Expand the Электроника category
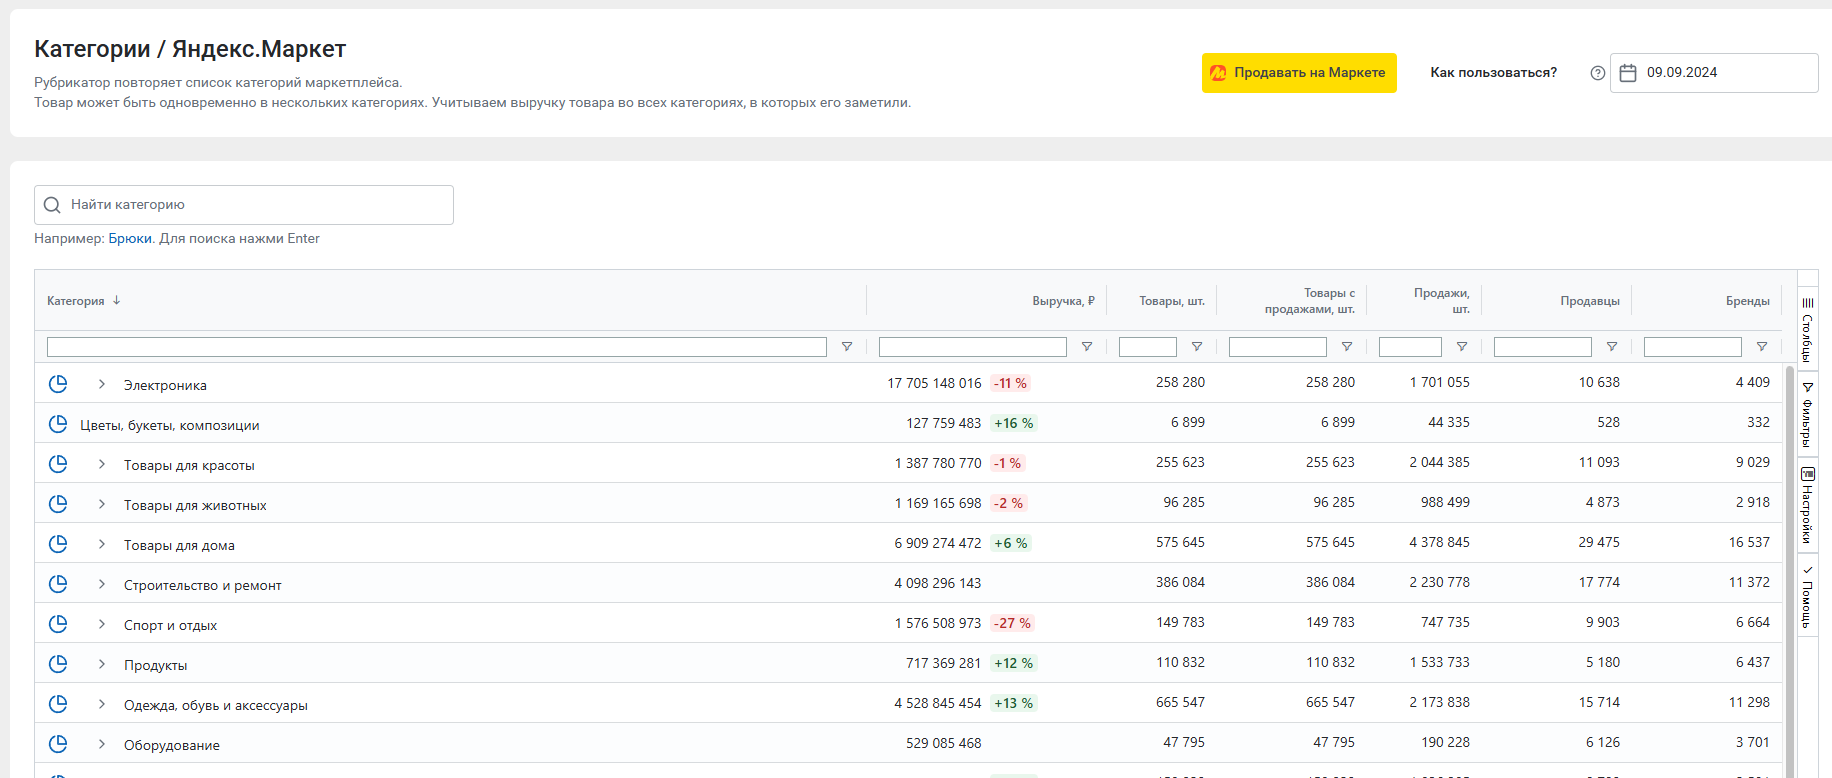 coord(102,384)
